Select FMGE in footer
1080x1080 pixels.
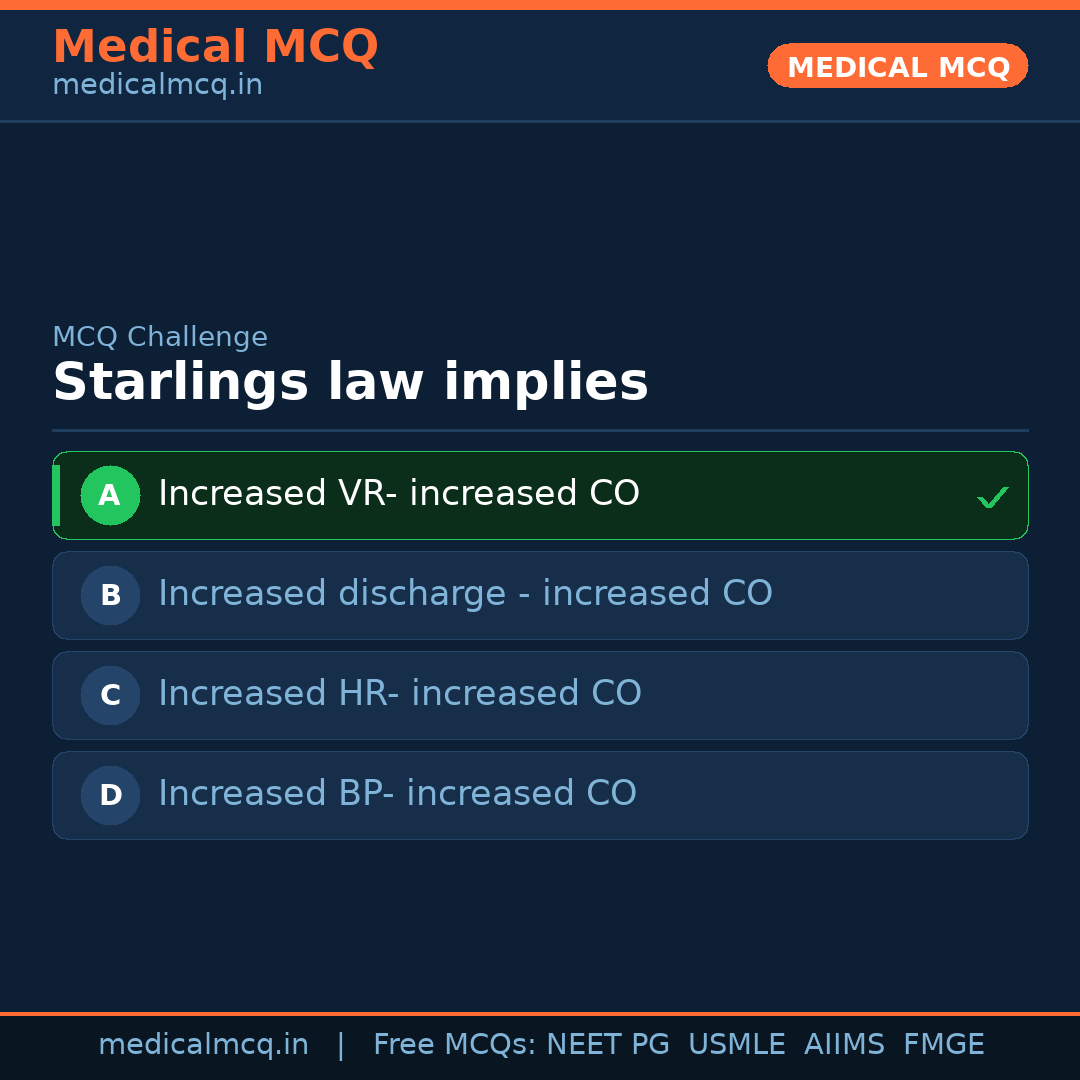tap(943, 1045)
